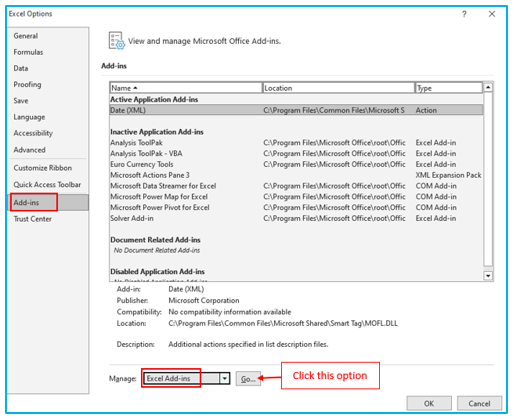The width and height of the screenshot is (514, 420).
Task: Click the Cancel button
Action: click(479, 403)
